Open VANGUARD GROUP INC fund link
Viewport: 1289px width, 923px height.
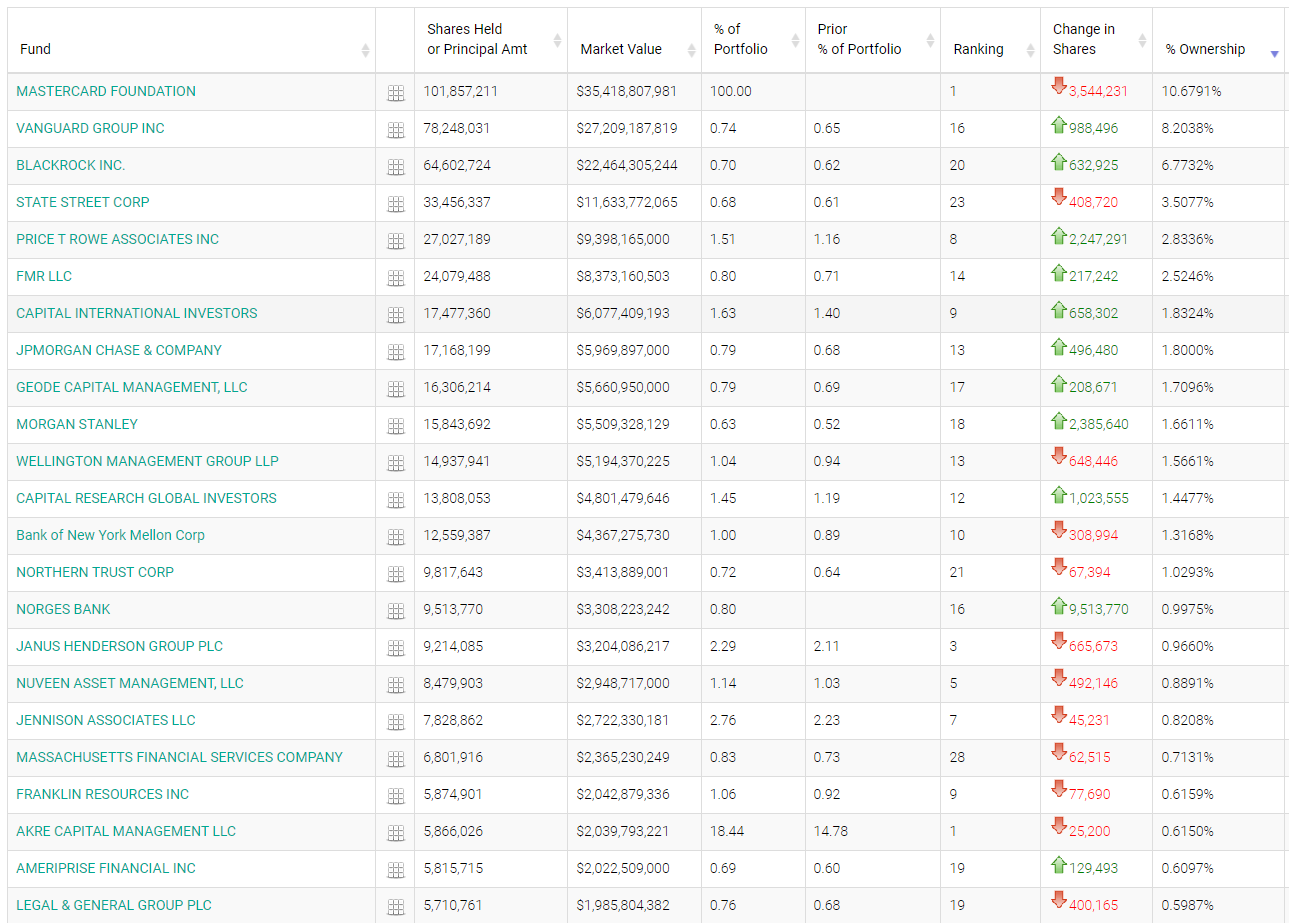coord(90,128)
